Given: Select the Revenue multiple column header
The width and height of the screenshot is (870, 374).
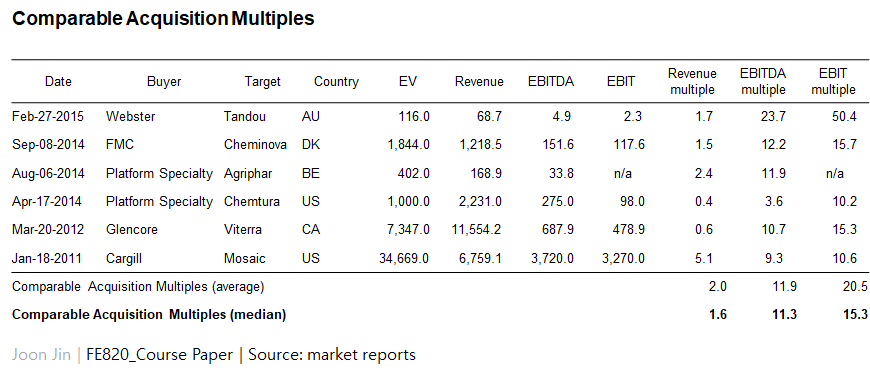Looking at the screenshot, I should coord(692,82).
